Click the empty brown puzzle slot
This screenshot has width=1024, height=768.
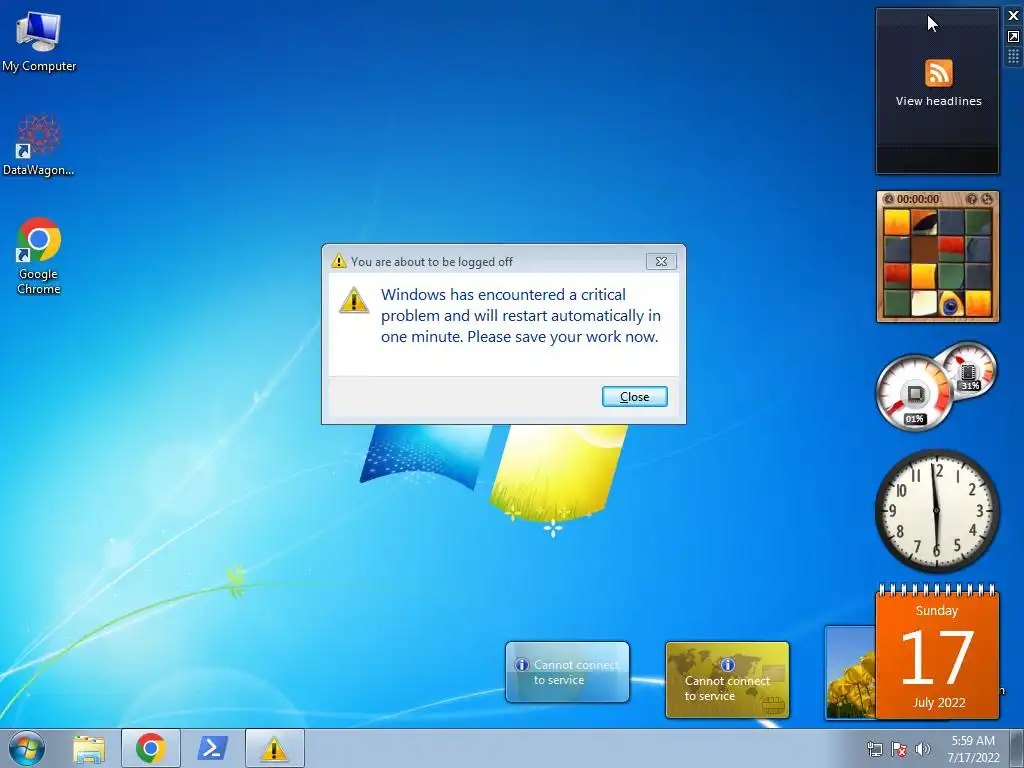point(924,249)
